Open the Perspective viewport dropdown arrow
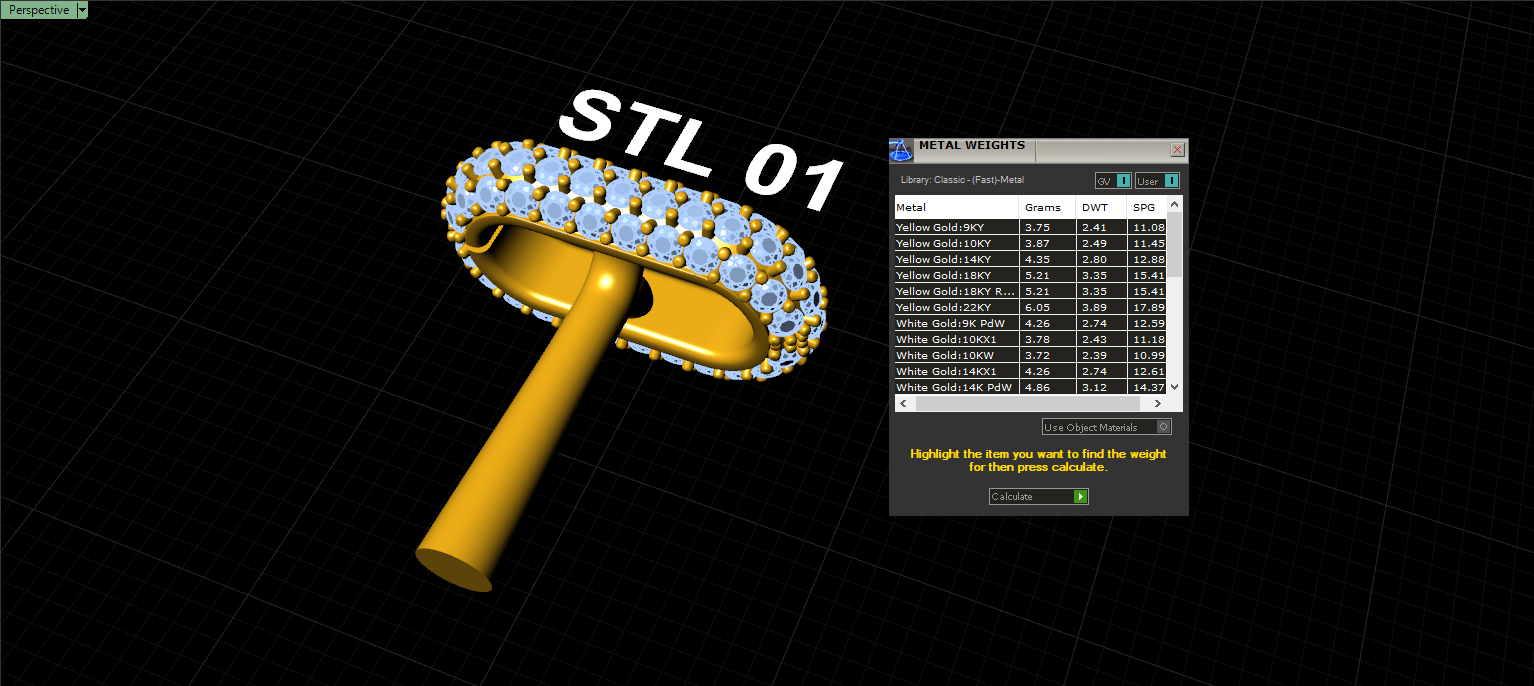Viewport: 1534px width, 686px height. [82, 10]
